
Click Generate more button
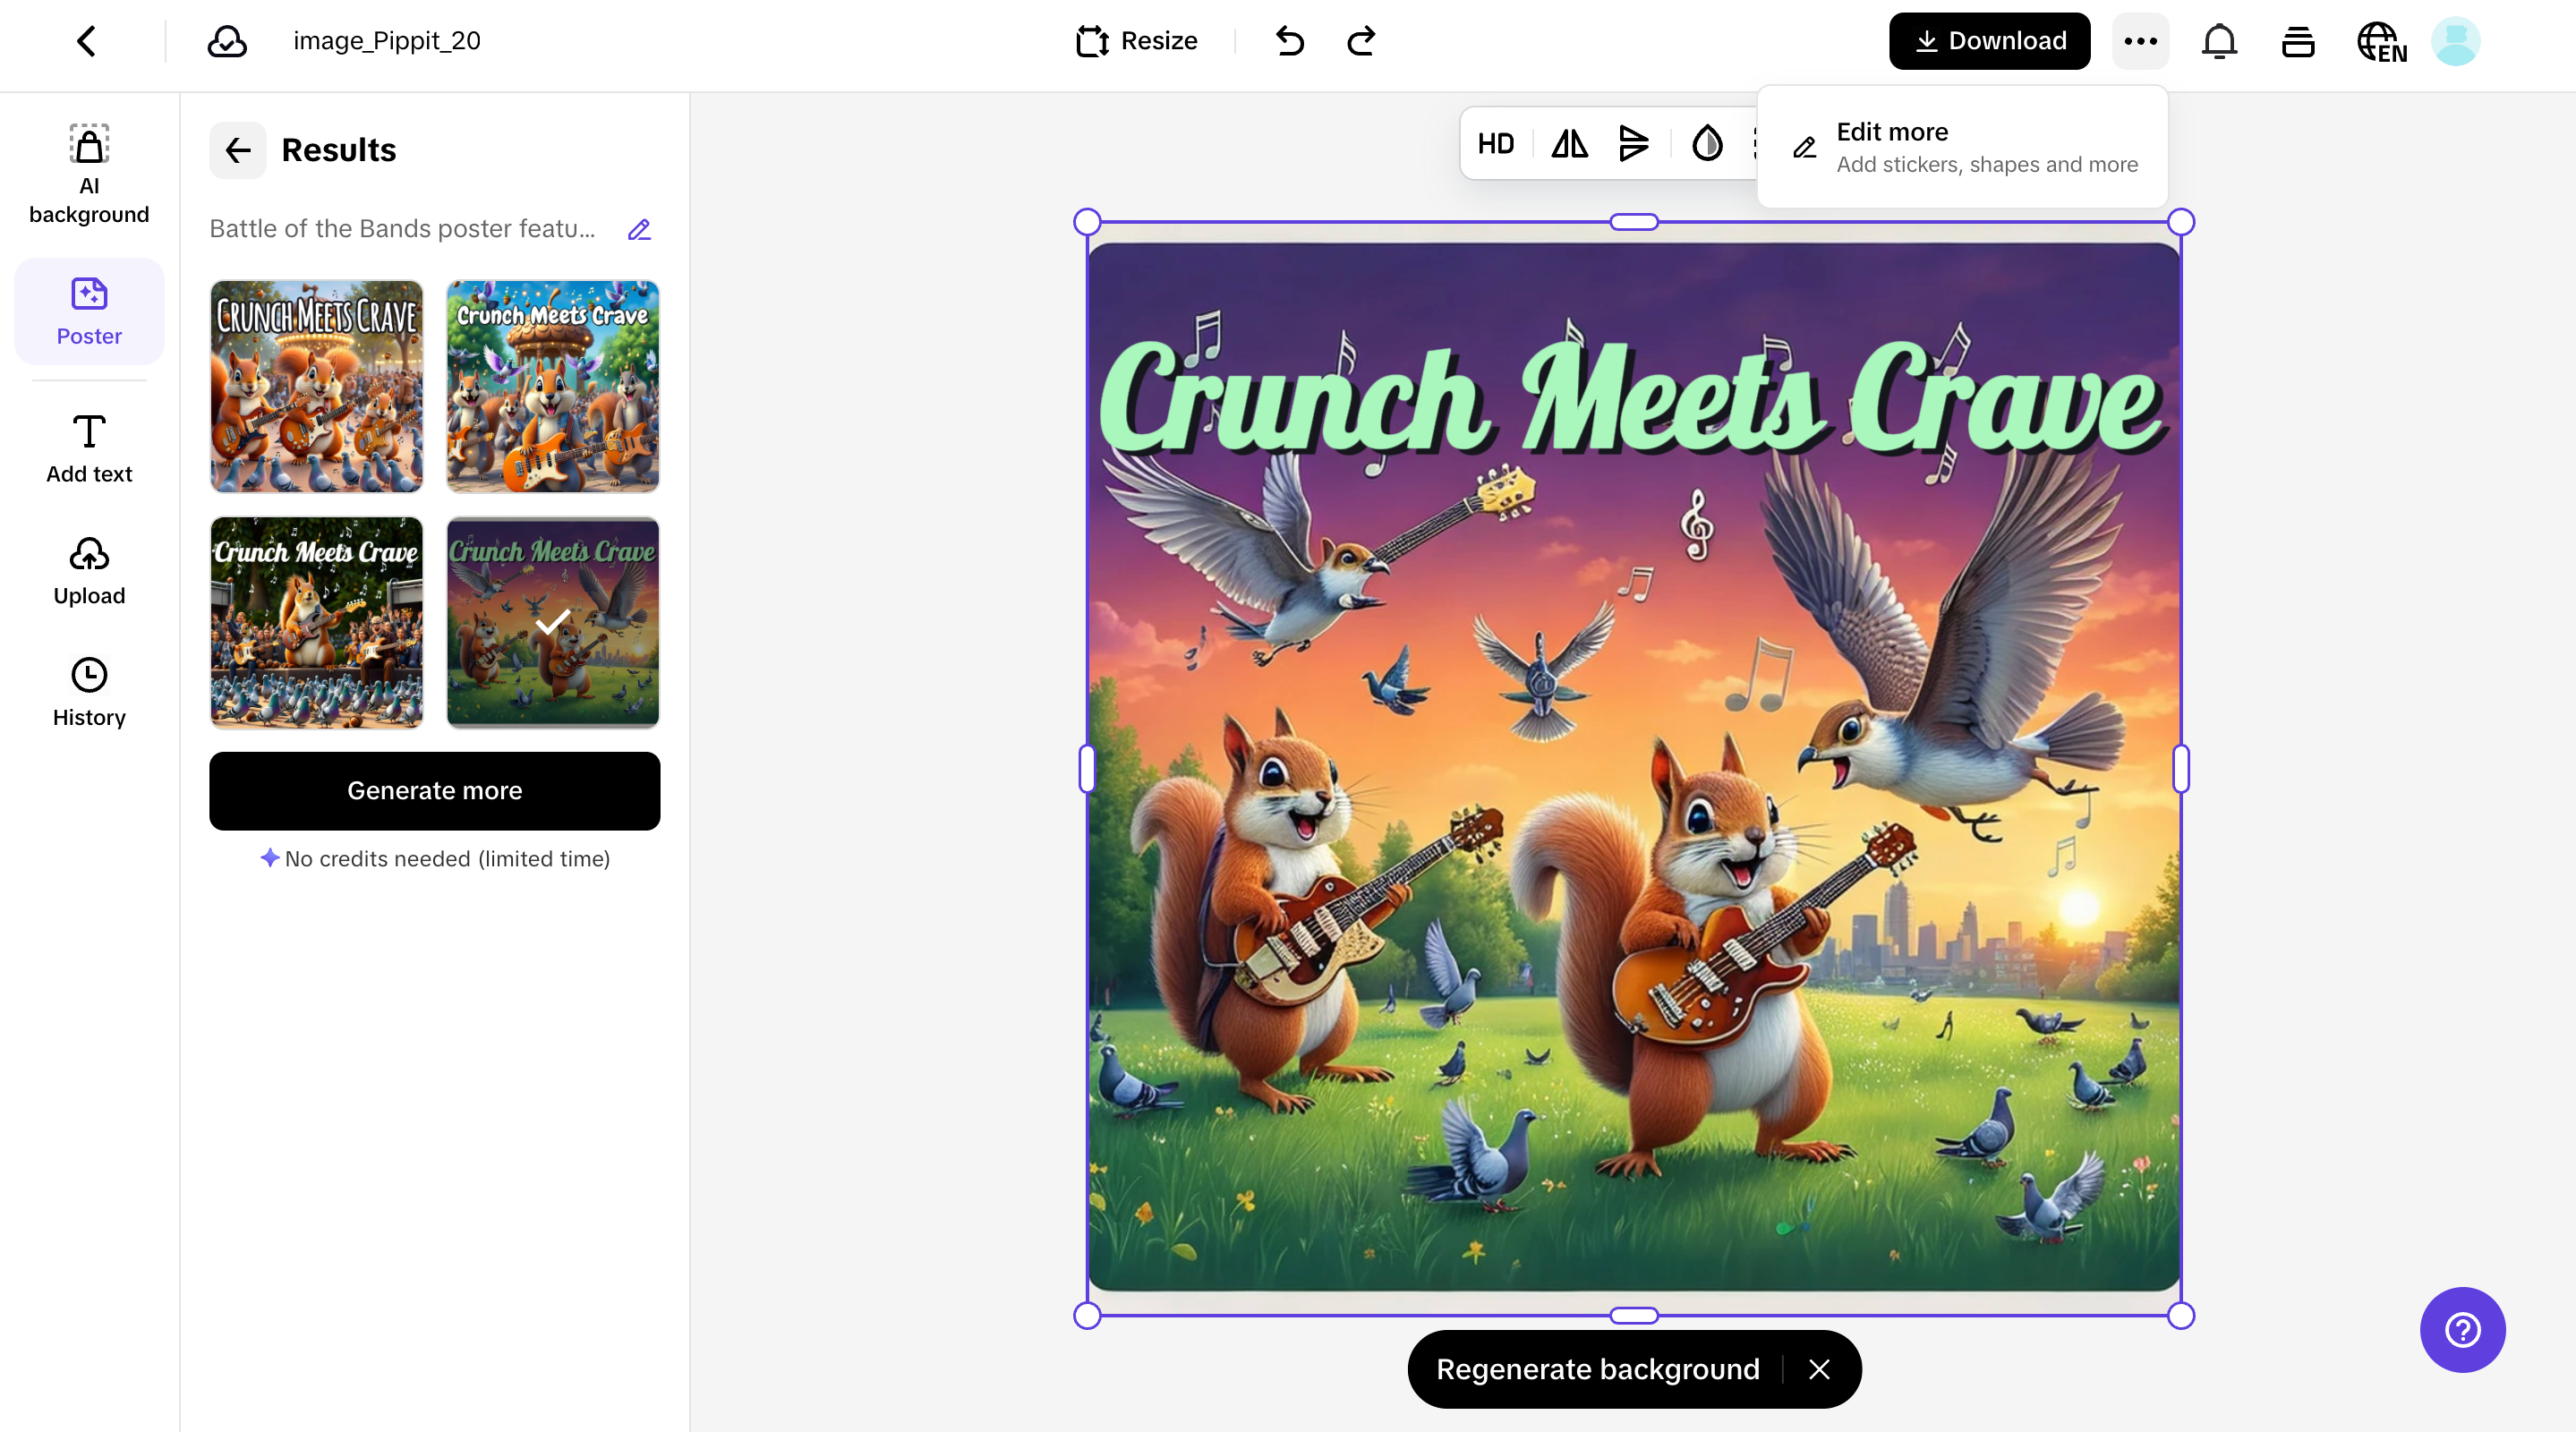(434, 791)
